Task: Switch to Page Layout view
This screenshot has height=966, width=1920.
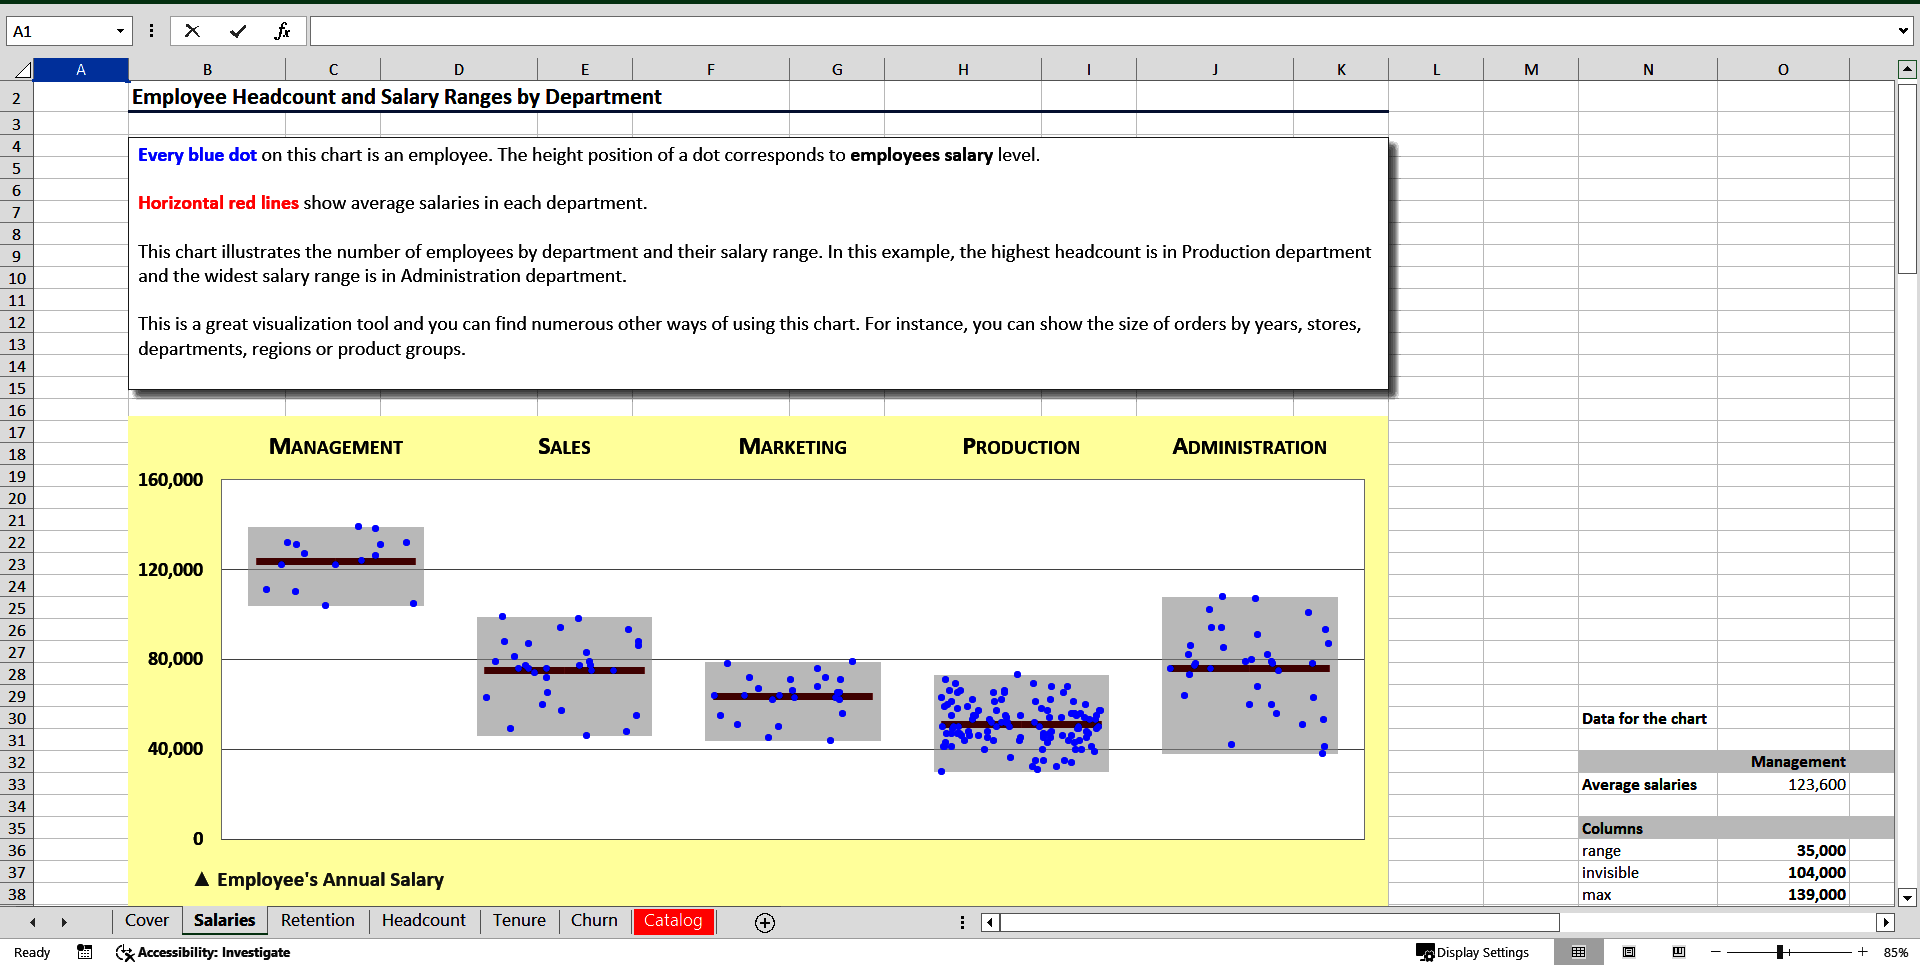Action: (1629, 952)
